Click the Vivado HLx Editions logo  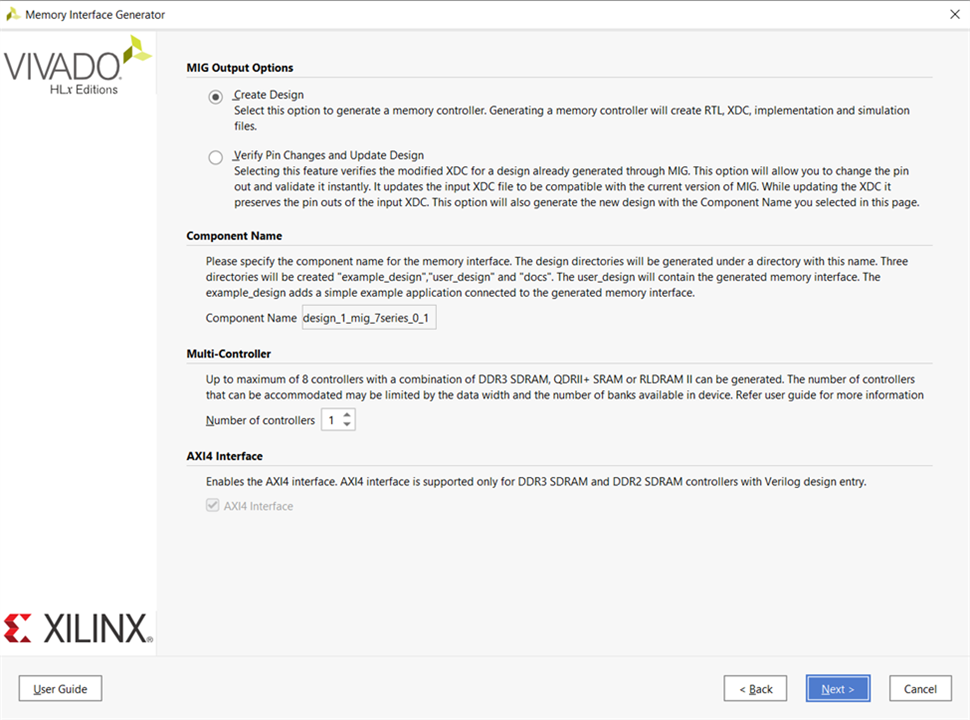pyautogui.click(x=77, y=66)
